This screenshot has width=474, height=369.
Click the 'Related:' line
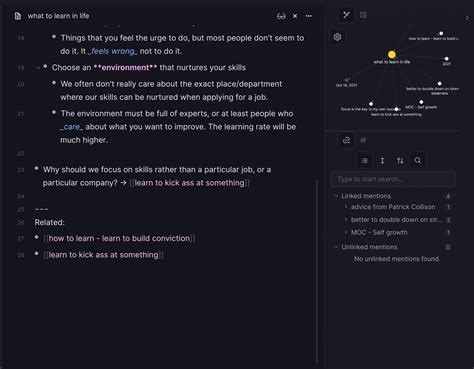(x=50, y=222)
